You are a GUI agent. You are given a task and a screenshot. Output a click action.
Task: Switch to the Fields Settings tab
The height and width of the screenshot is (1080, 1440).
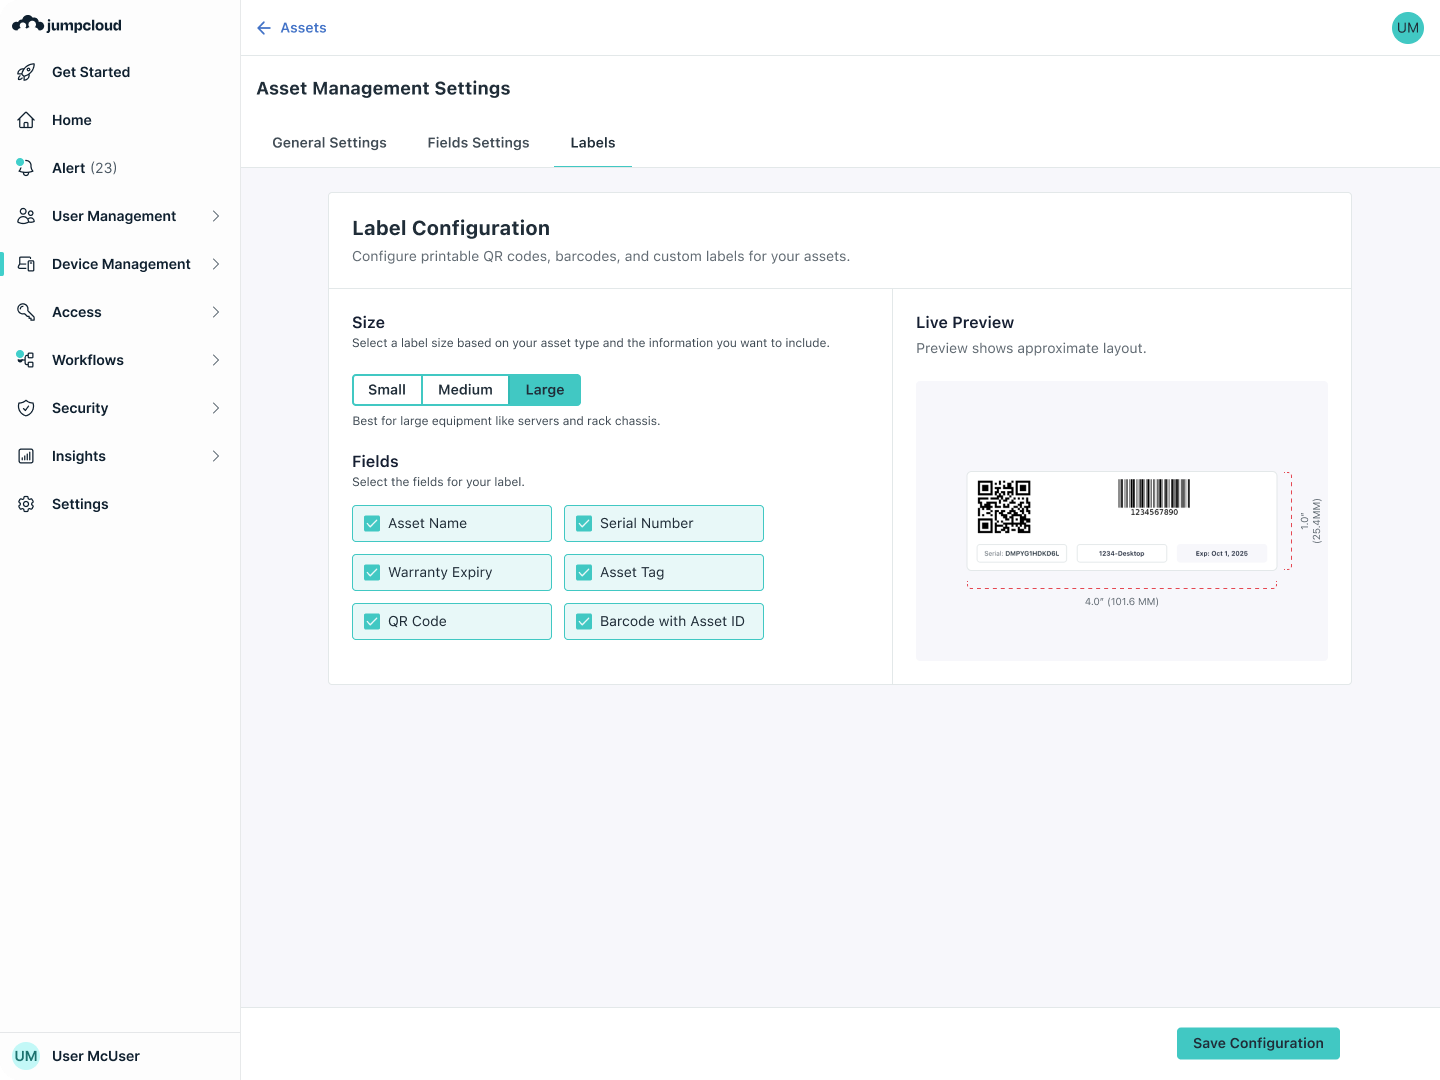pyautogui.click(x=478, y=142)
